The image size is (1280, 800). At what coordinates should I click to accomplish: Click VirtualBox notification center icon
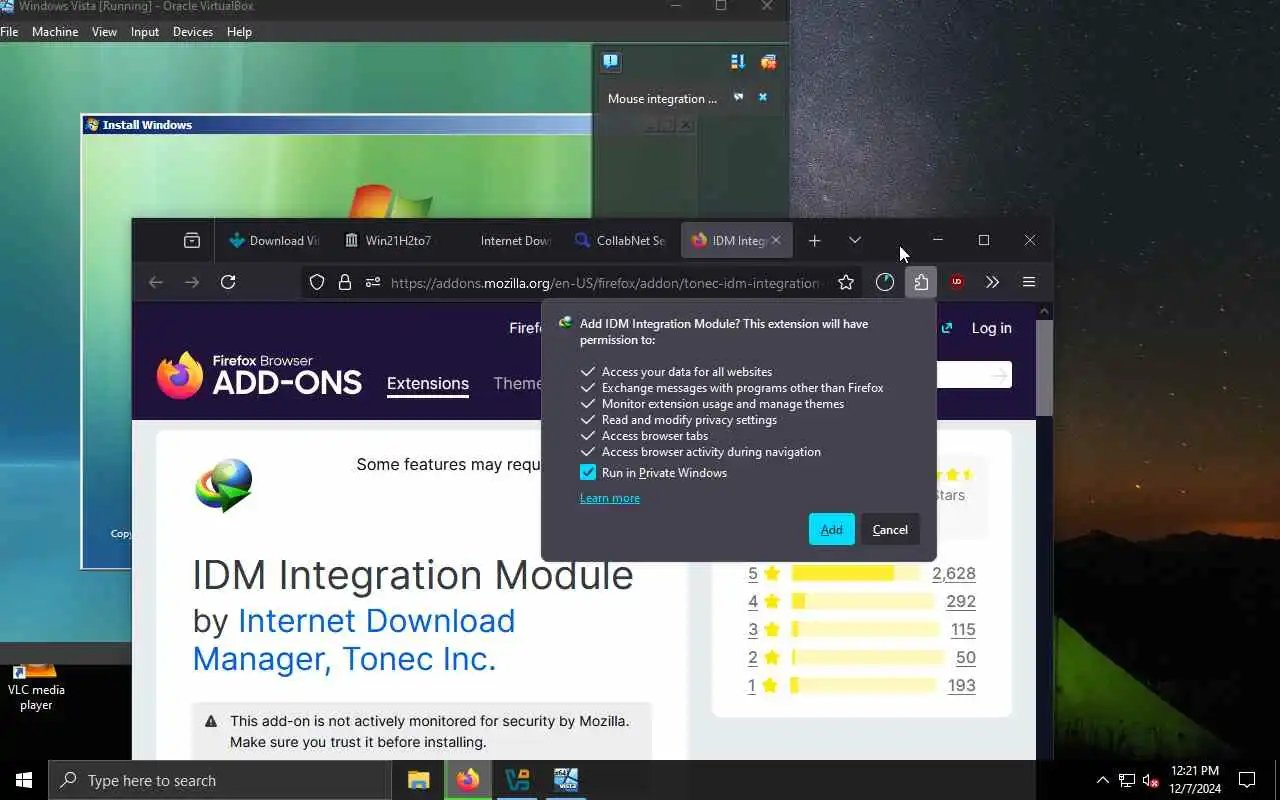tap(610, 62)
